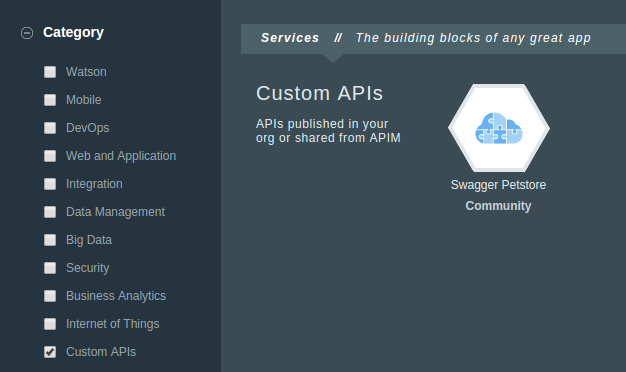Select the Services header tab

click(290, 38)
